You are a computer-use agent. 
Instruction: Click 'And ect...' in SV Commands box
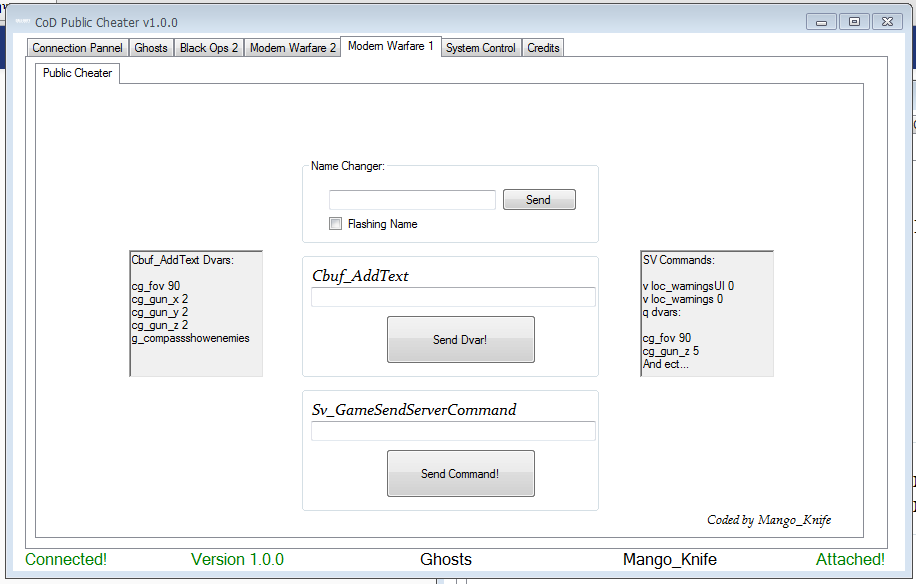(x=665, y=364)
